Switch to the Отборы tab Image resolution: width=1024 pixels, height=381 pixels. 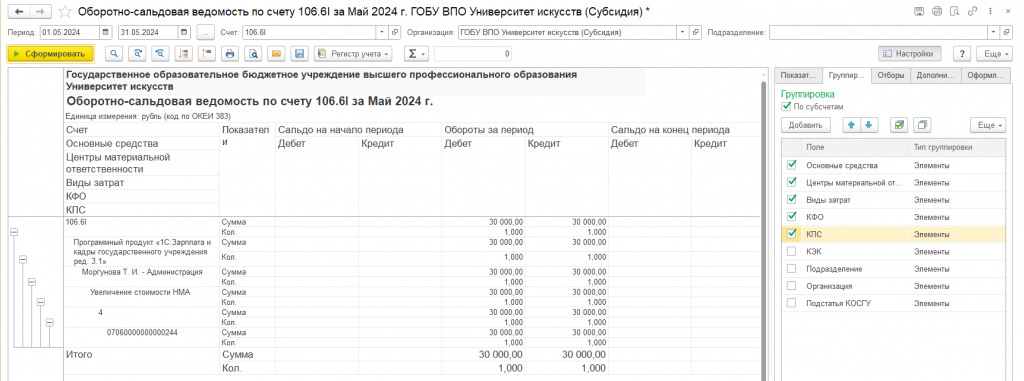891,76
